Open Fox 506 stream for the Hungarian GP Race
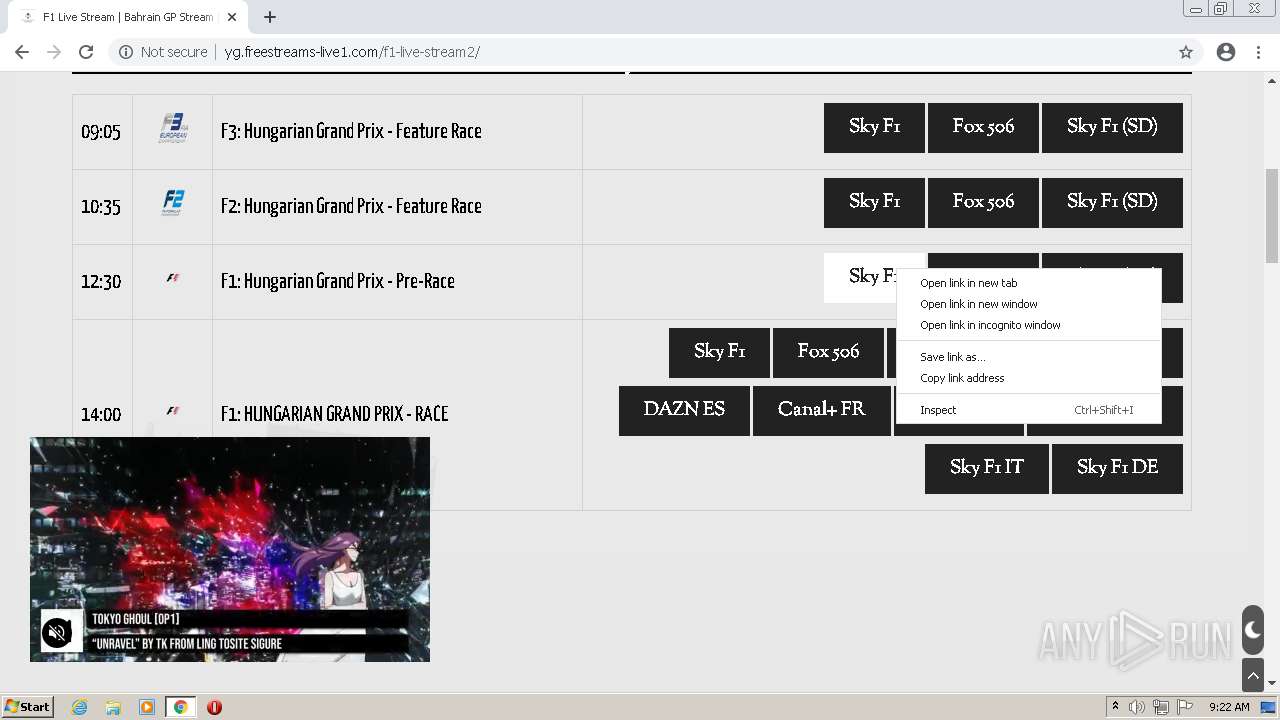 click(828, 353)
